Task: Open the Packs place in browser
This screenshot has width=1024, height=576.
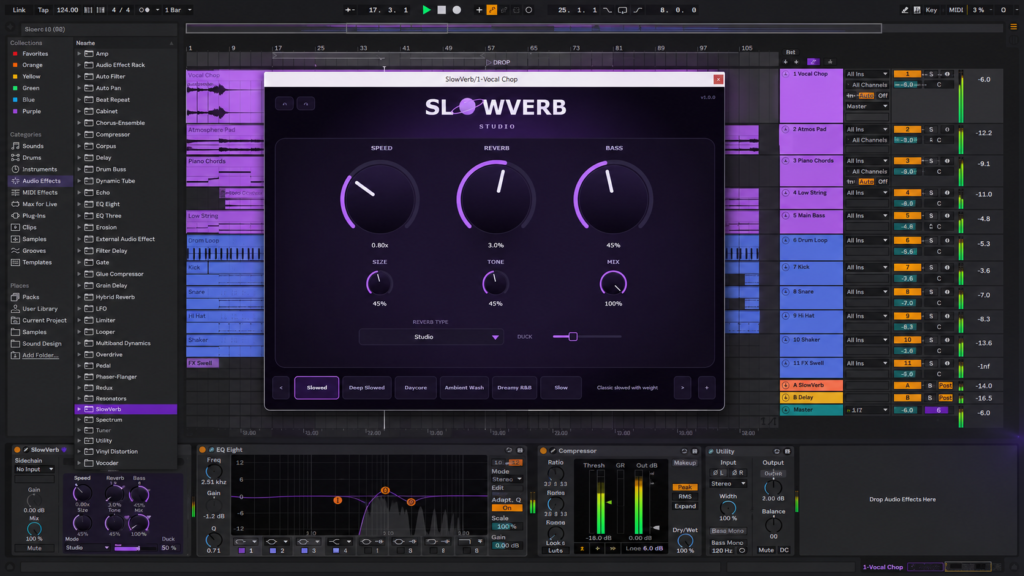Action: (x=30, y=297)
